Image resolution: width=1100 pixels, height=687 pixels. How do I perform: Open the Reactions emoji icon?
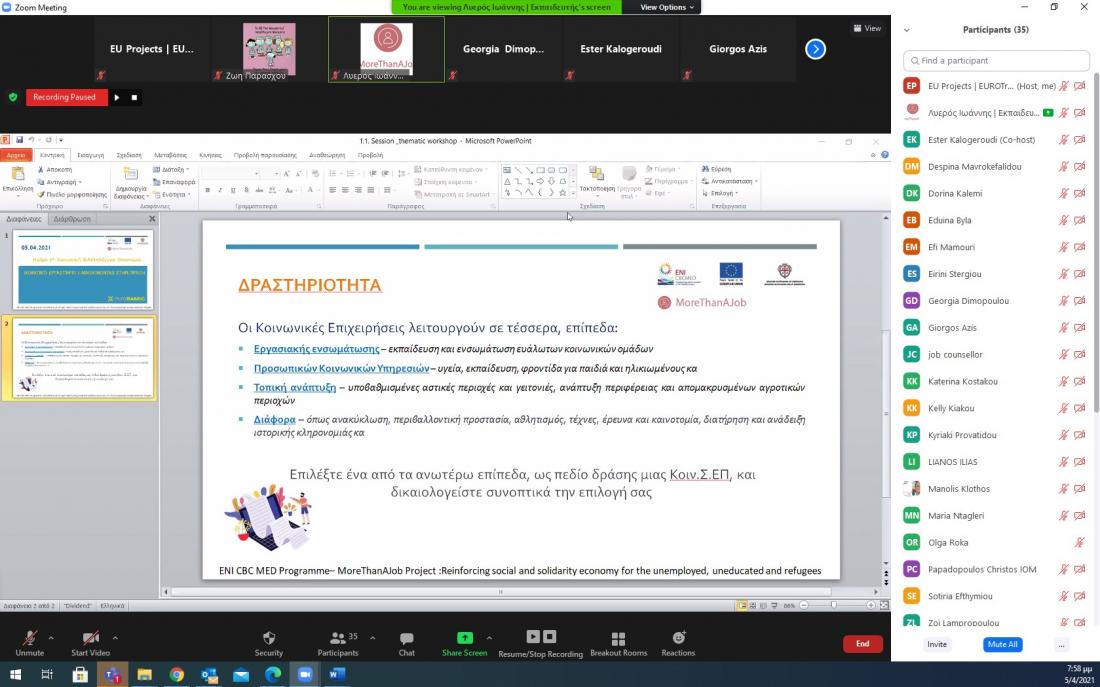678,638
